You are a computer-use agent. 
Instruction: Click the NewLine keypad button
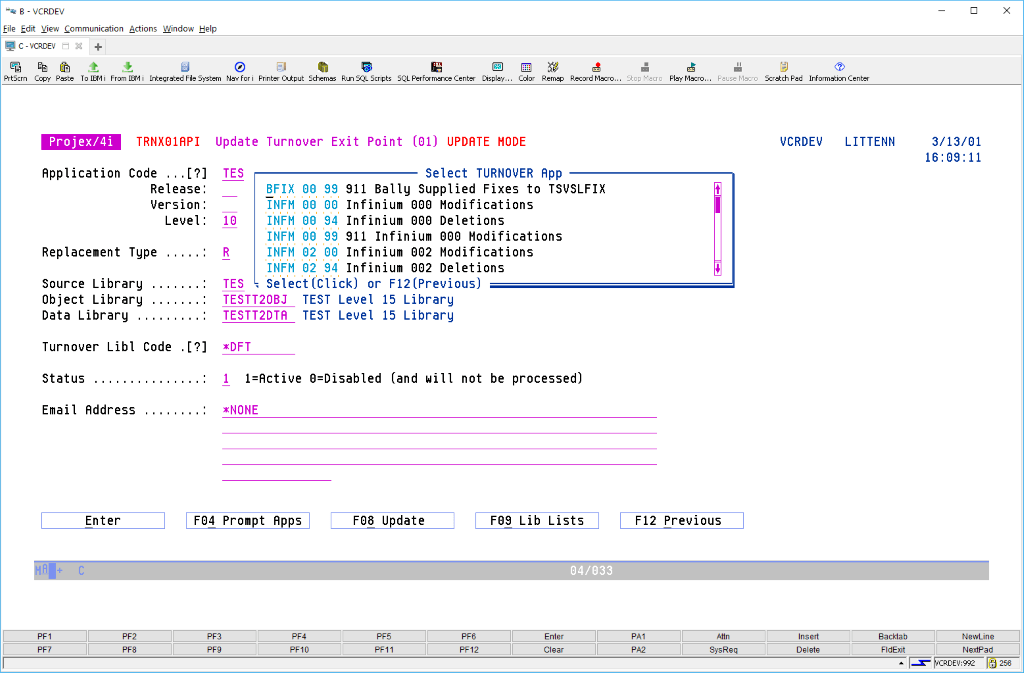click(x=978, y=636)
